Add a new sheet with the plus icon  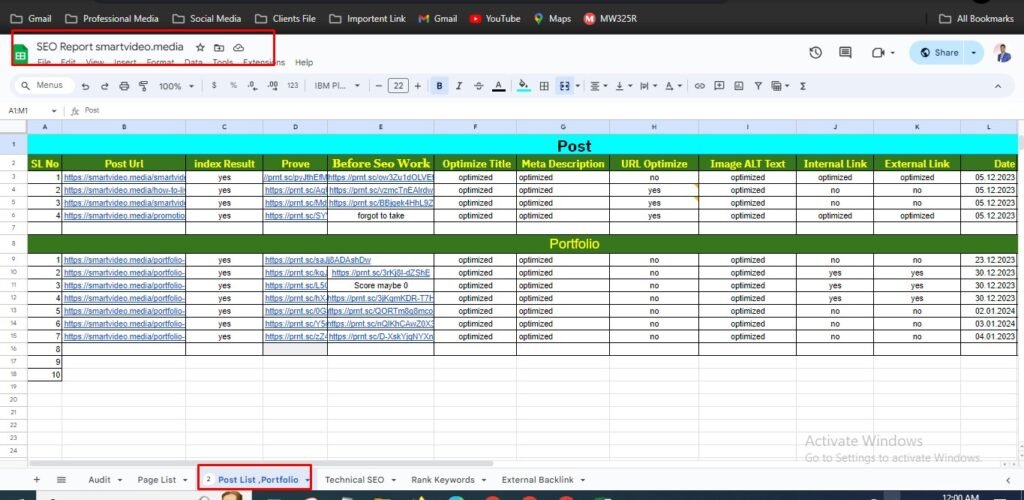pyautogui.click(x=37, y=480)
